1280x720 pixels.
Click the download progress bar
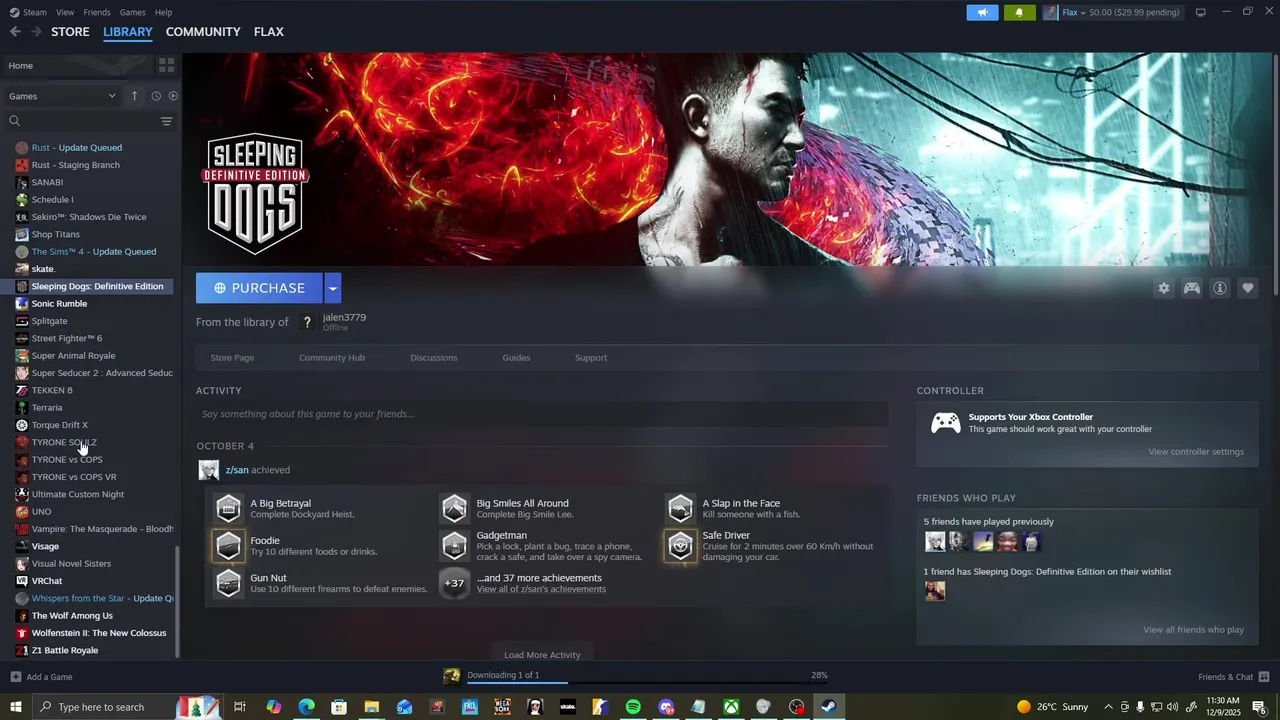click(x=647, y=683)
